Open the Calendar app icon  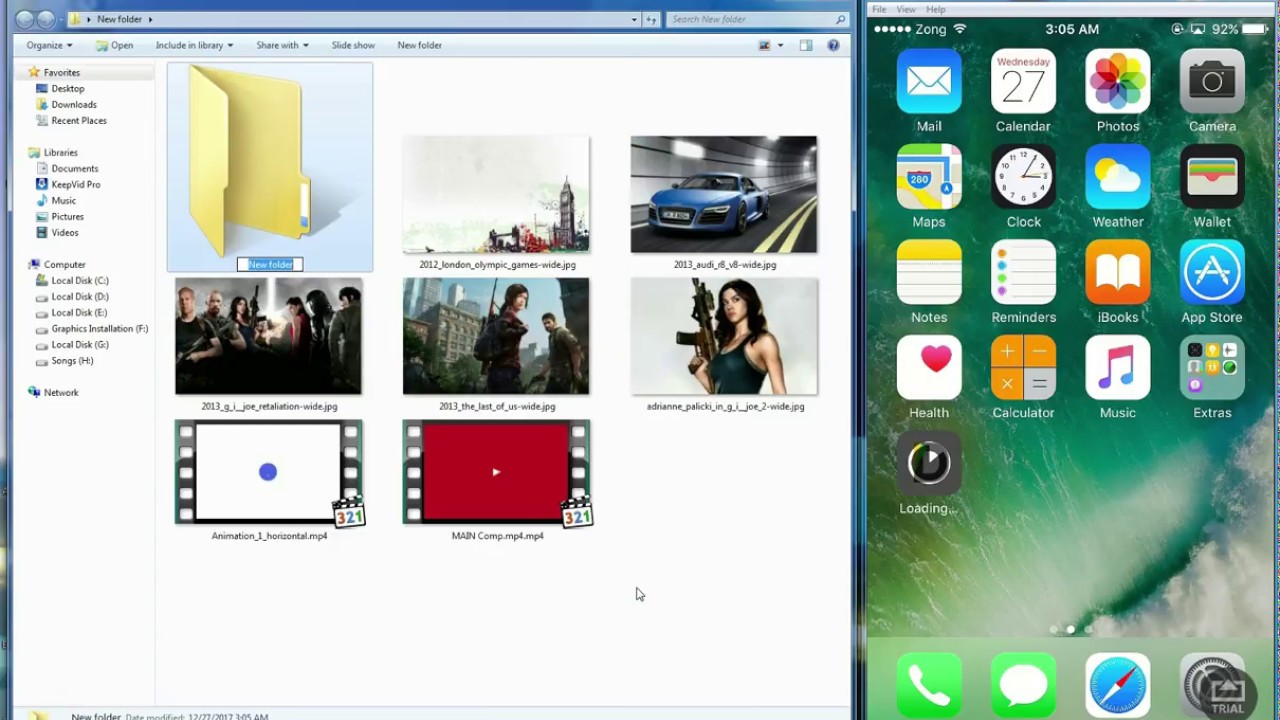coord(1023,81)
